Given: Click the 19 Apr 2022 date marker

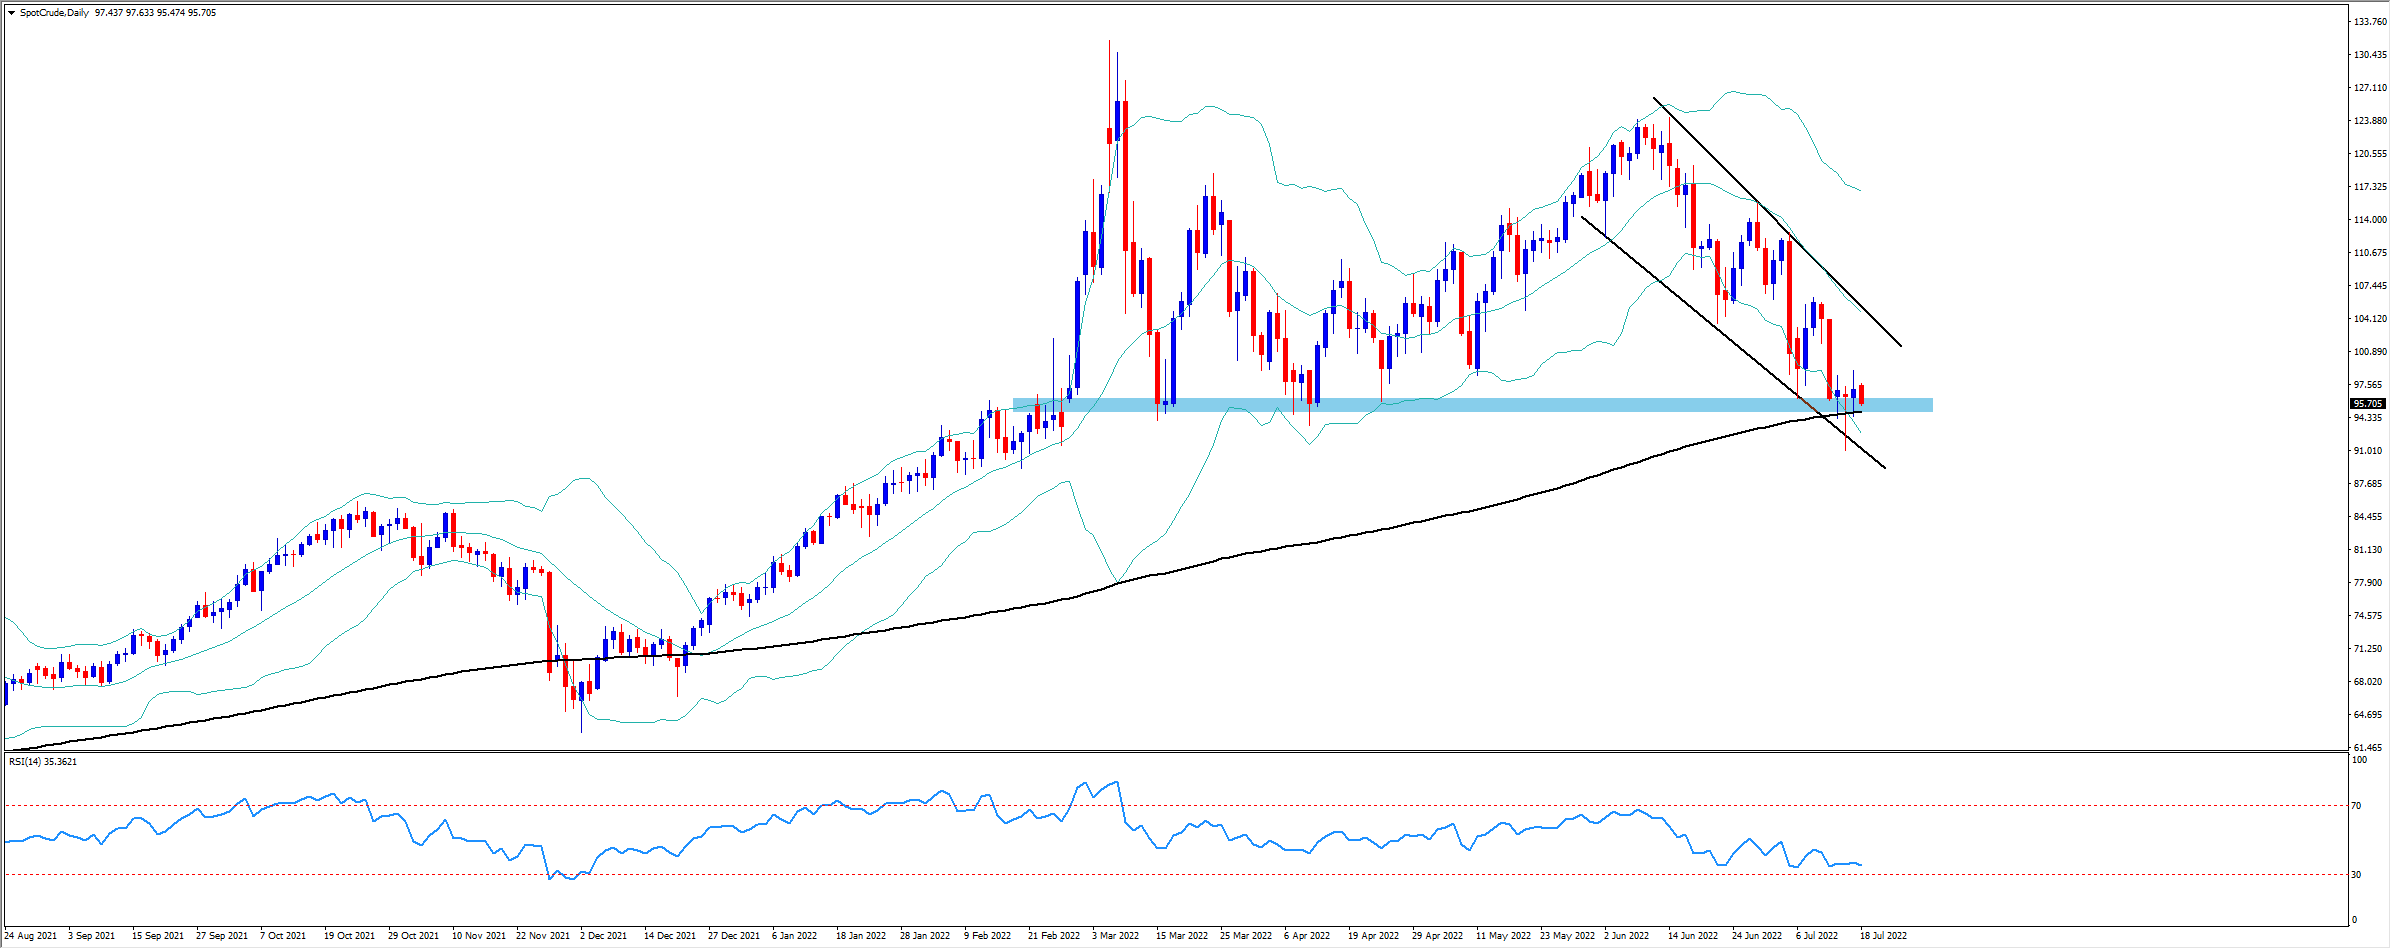Looking at the screenshot, I should [1374, 936].
